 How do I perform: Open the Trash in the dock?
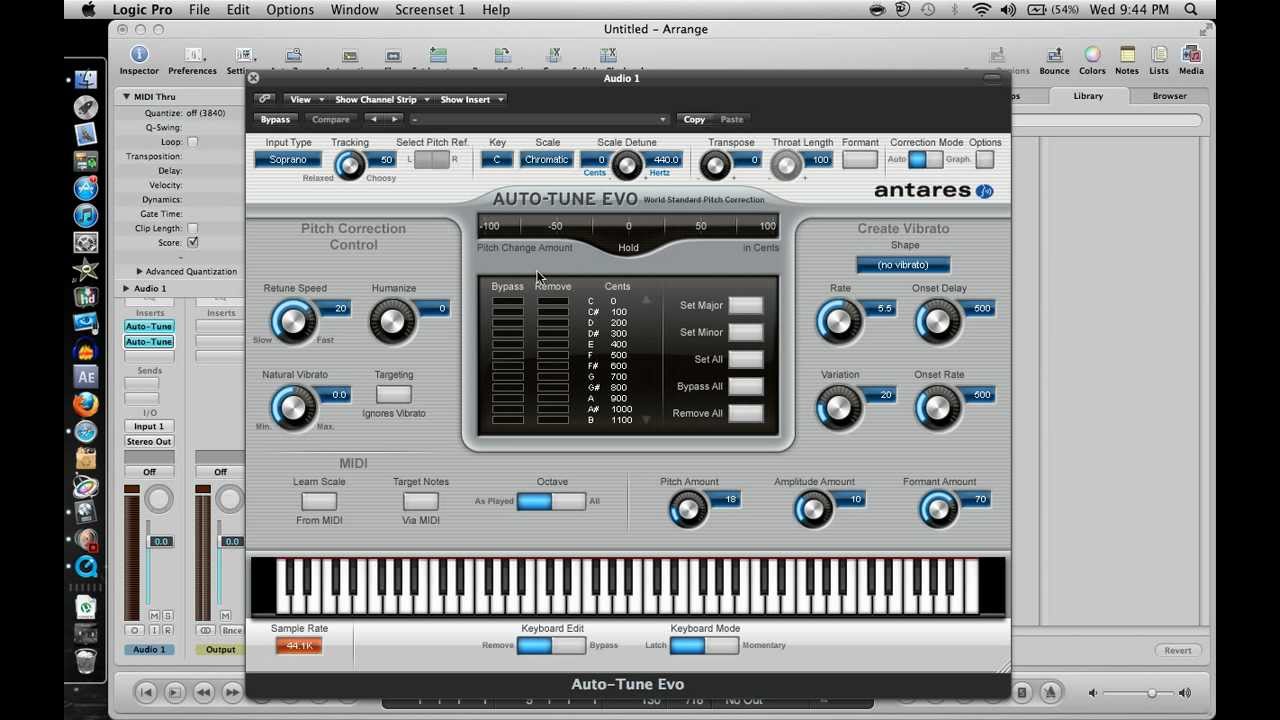coord(86,661)
